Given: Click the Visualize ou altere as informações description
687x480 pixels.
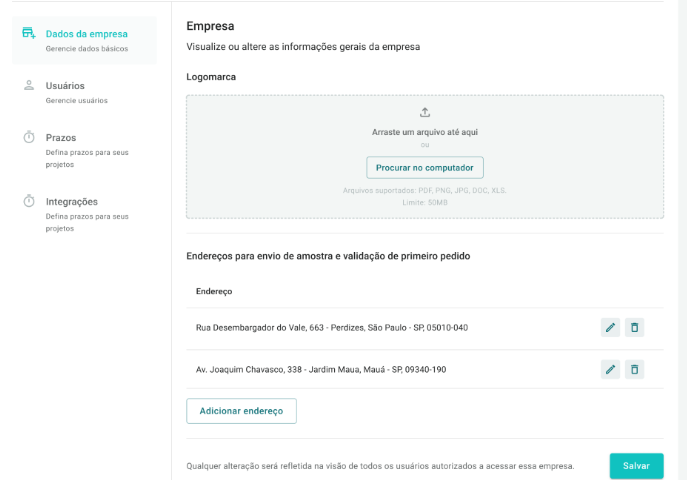Looking at the screenshot, I should pyautogui.click(x=303, y=47).
